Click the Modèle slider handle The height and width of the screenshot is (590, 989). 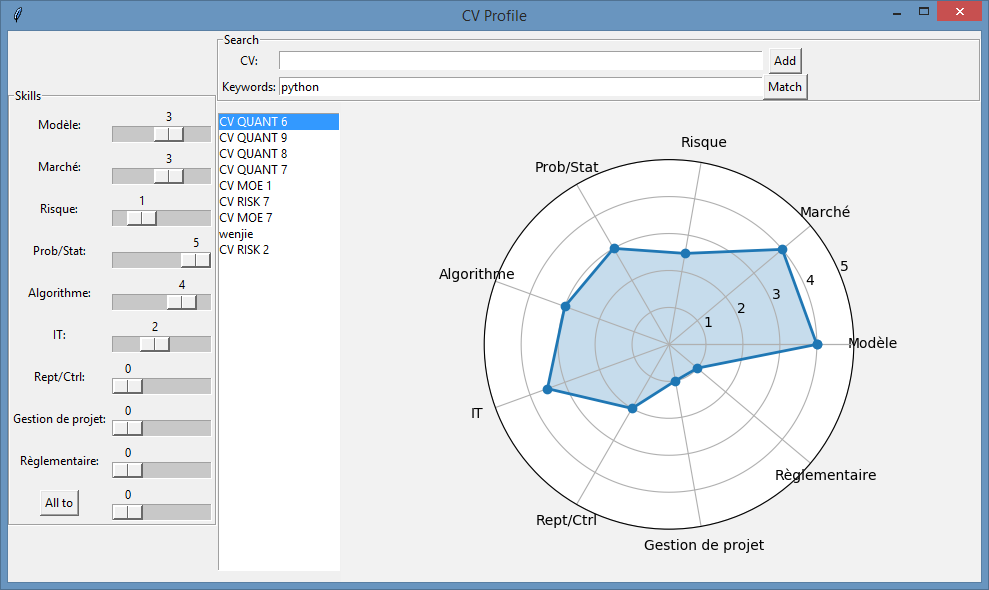pyautogui.click(x=169, y=134)
